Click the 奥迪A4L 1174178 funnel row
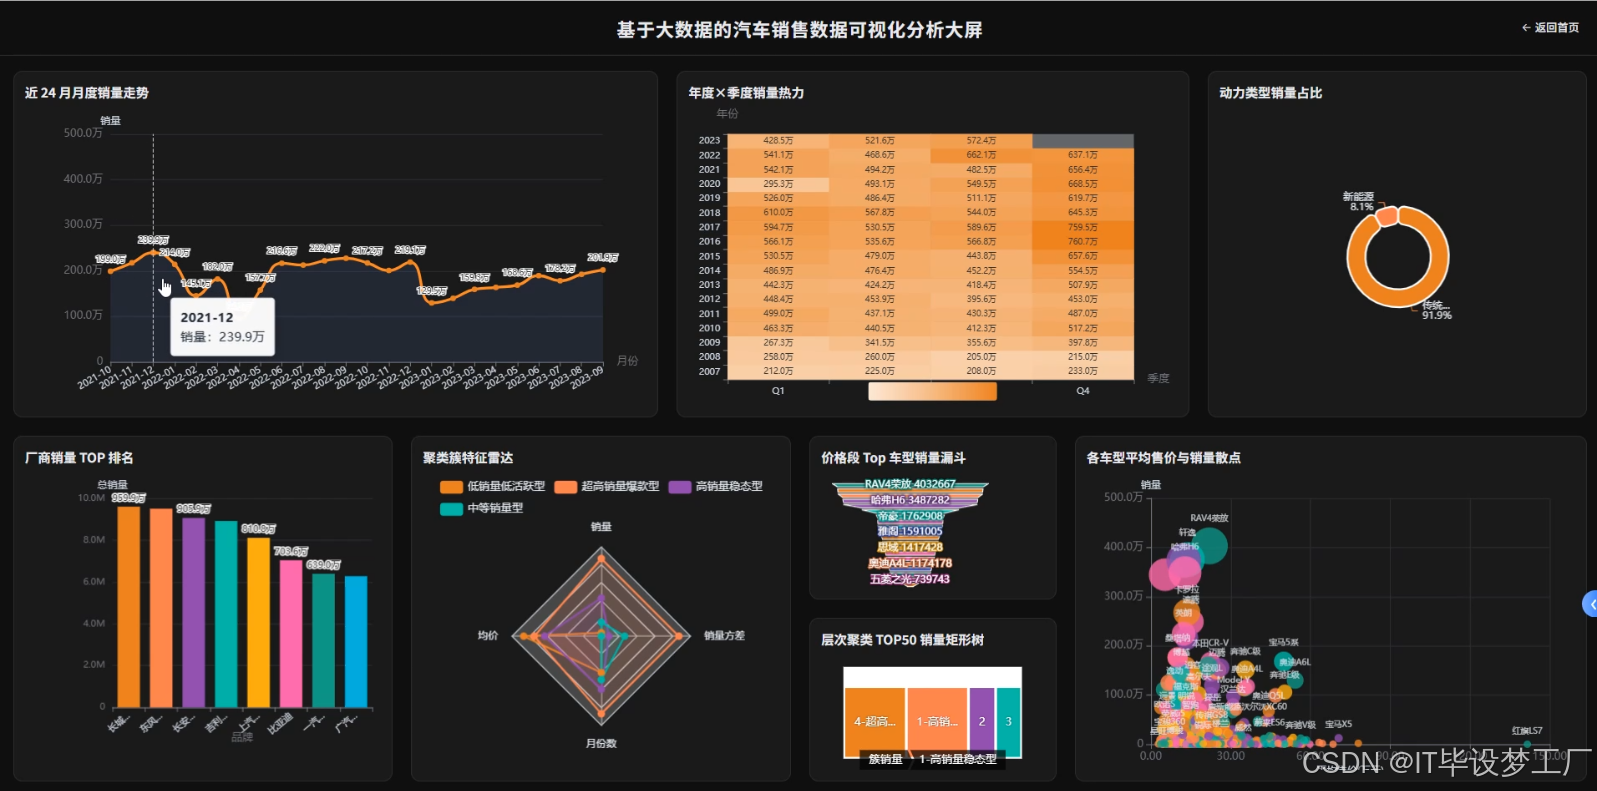Image resolution: width=1597 pixels, height=791 pixels. click(910, 563)
